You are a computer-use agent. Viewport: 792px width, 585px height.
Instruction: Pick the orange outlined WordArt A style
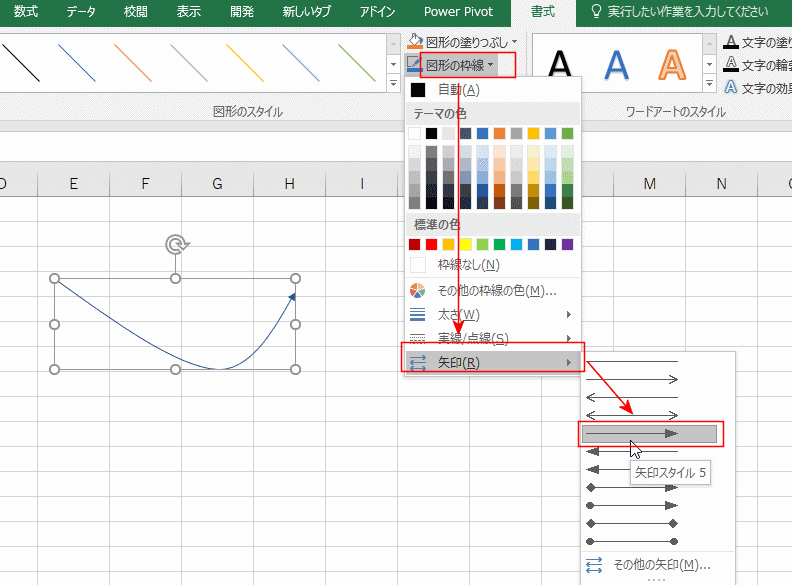pos(671,65)
